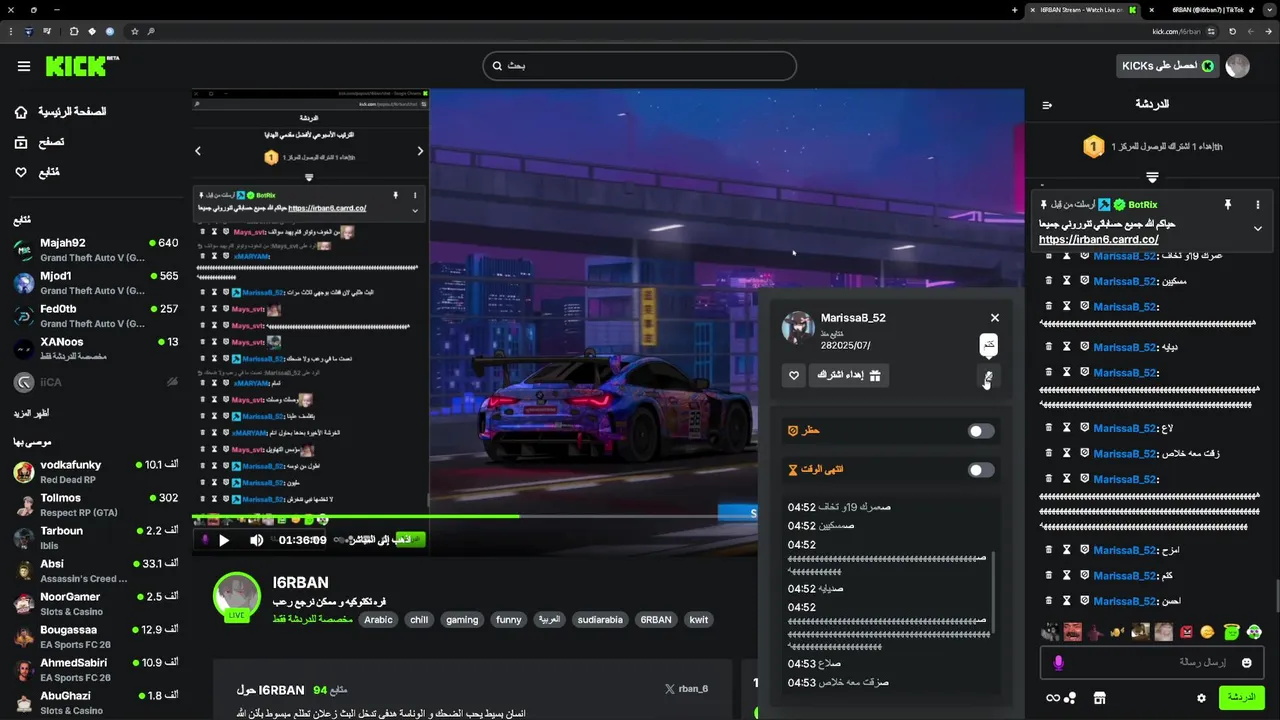1280x720 pixels.
Task: Open the irban6.carrd.co link in chat
Action: pyautogui.click(x=1098, y=240)
